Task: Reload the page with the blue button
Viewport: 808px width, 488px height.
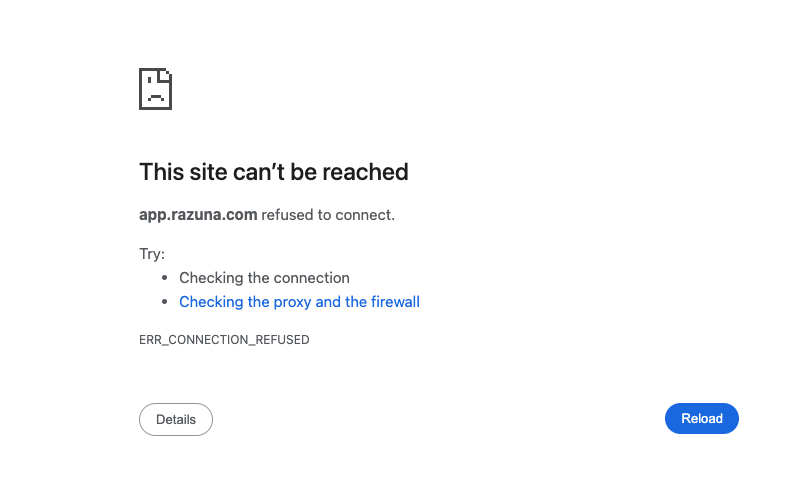Action: pyautogui.click(x=701, y=418)
